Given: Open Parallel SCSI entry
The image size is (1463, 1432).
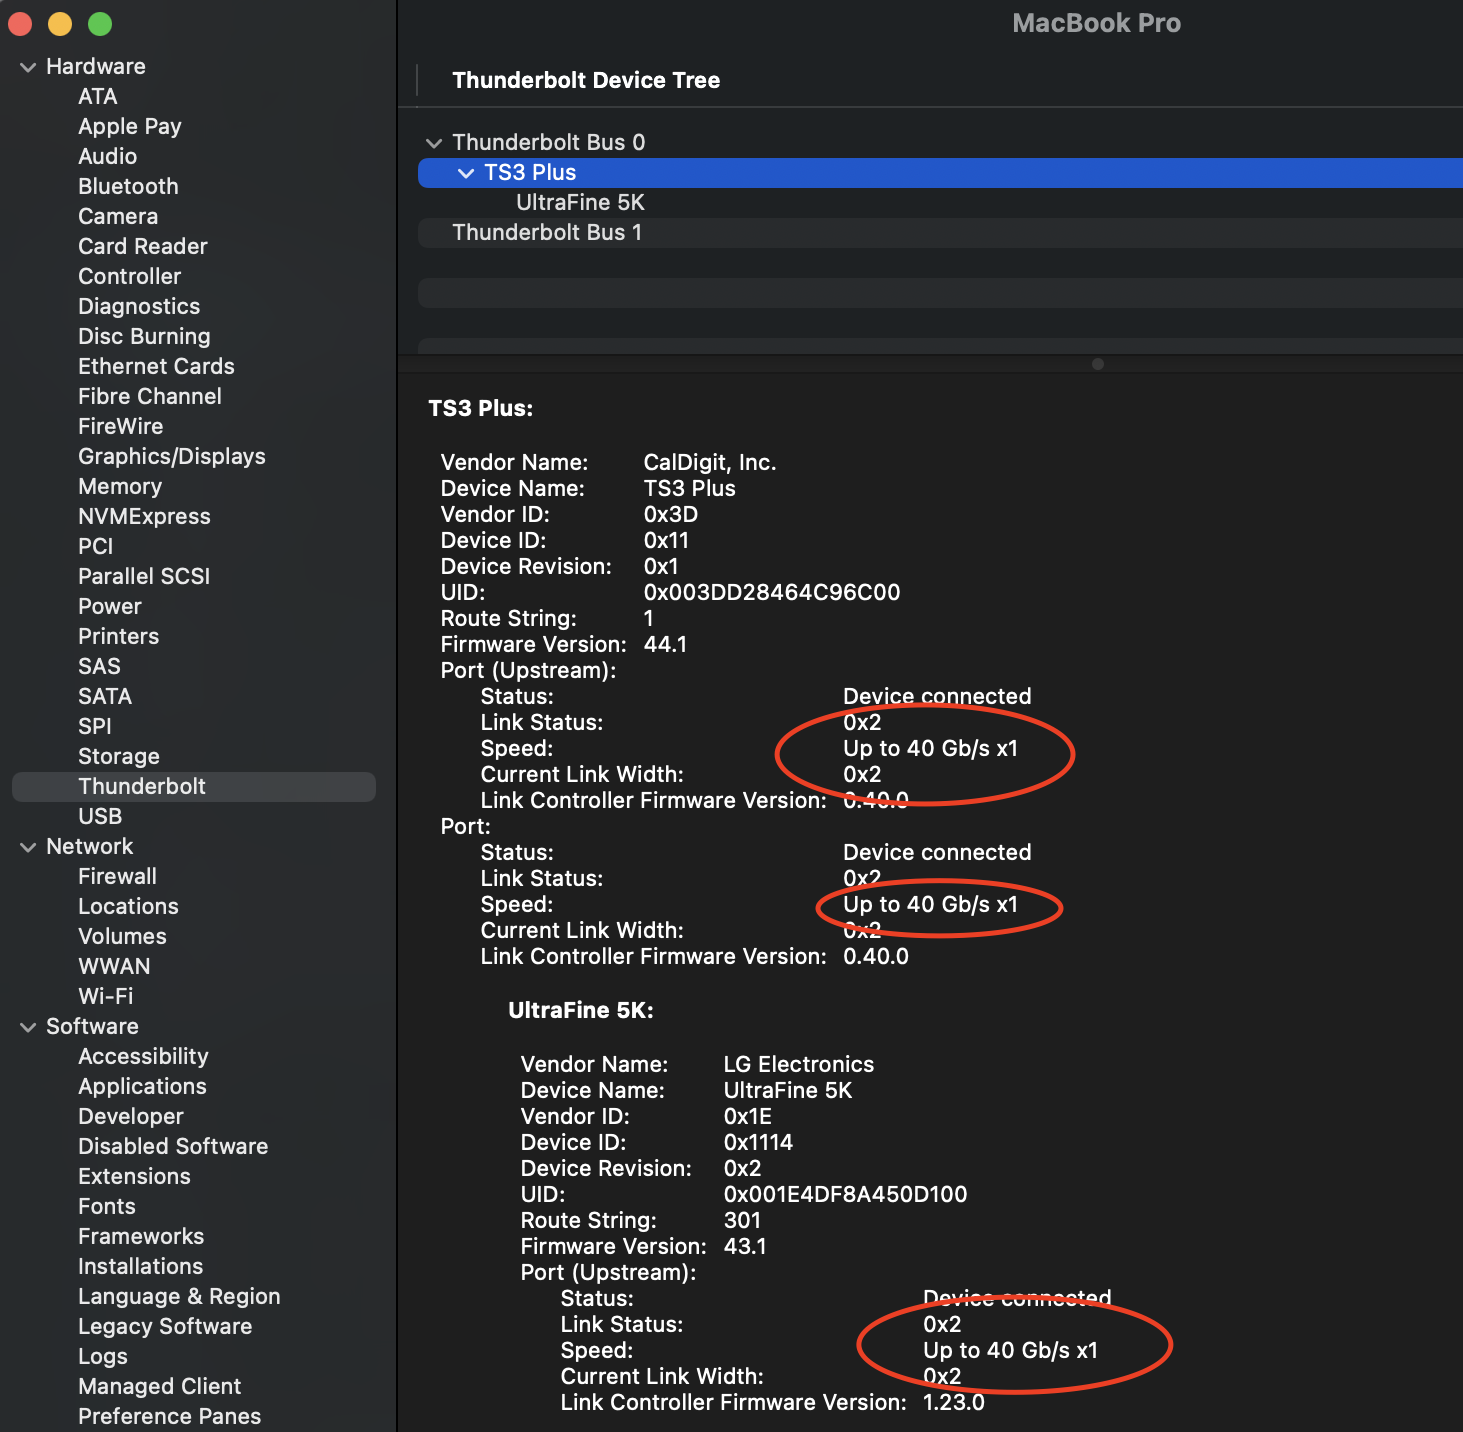Looking at the screenshot, I should coord(145,576).
